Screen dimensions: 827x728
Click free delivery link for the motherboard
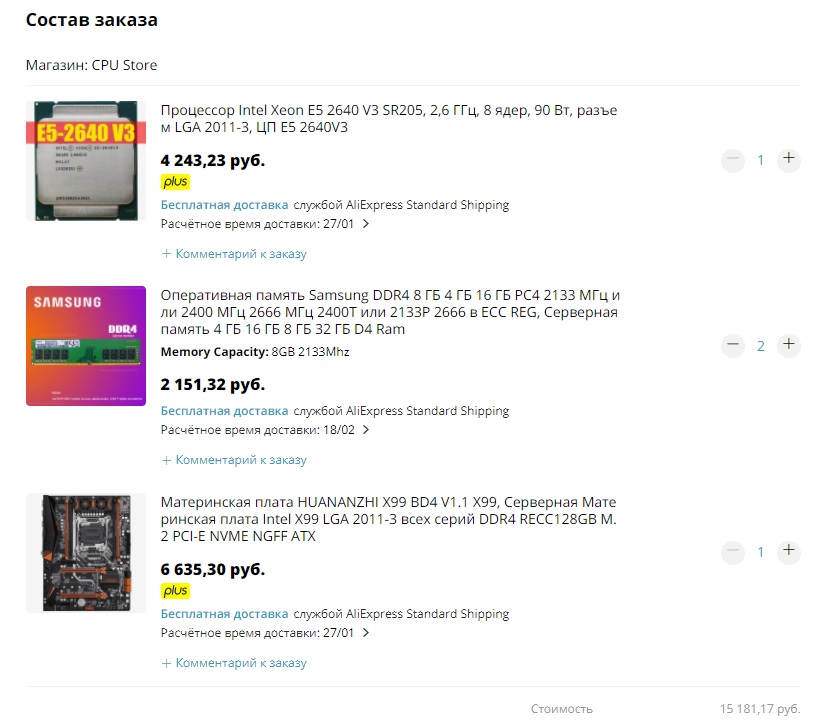(x=225, y=614)
